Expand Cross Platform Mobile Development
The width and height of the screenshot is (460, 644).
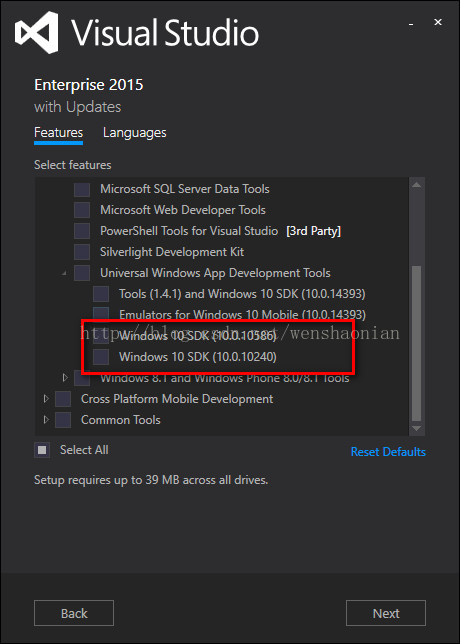point(46,399)
